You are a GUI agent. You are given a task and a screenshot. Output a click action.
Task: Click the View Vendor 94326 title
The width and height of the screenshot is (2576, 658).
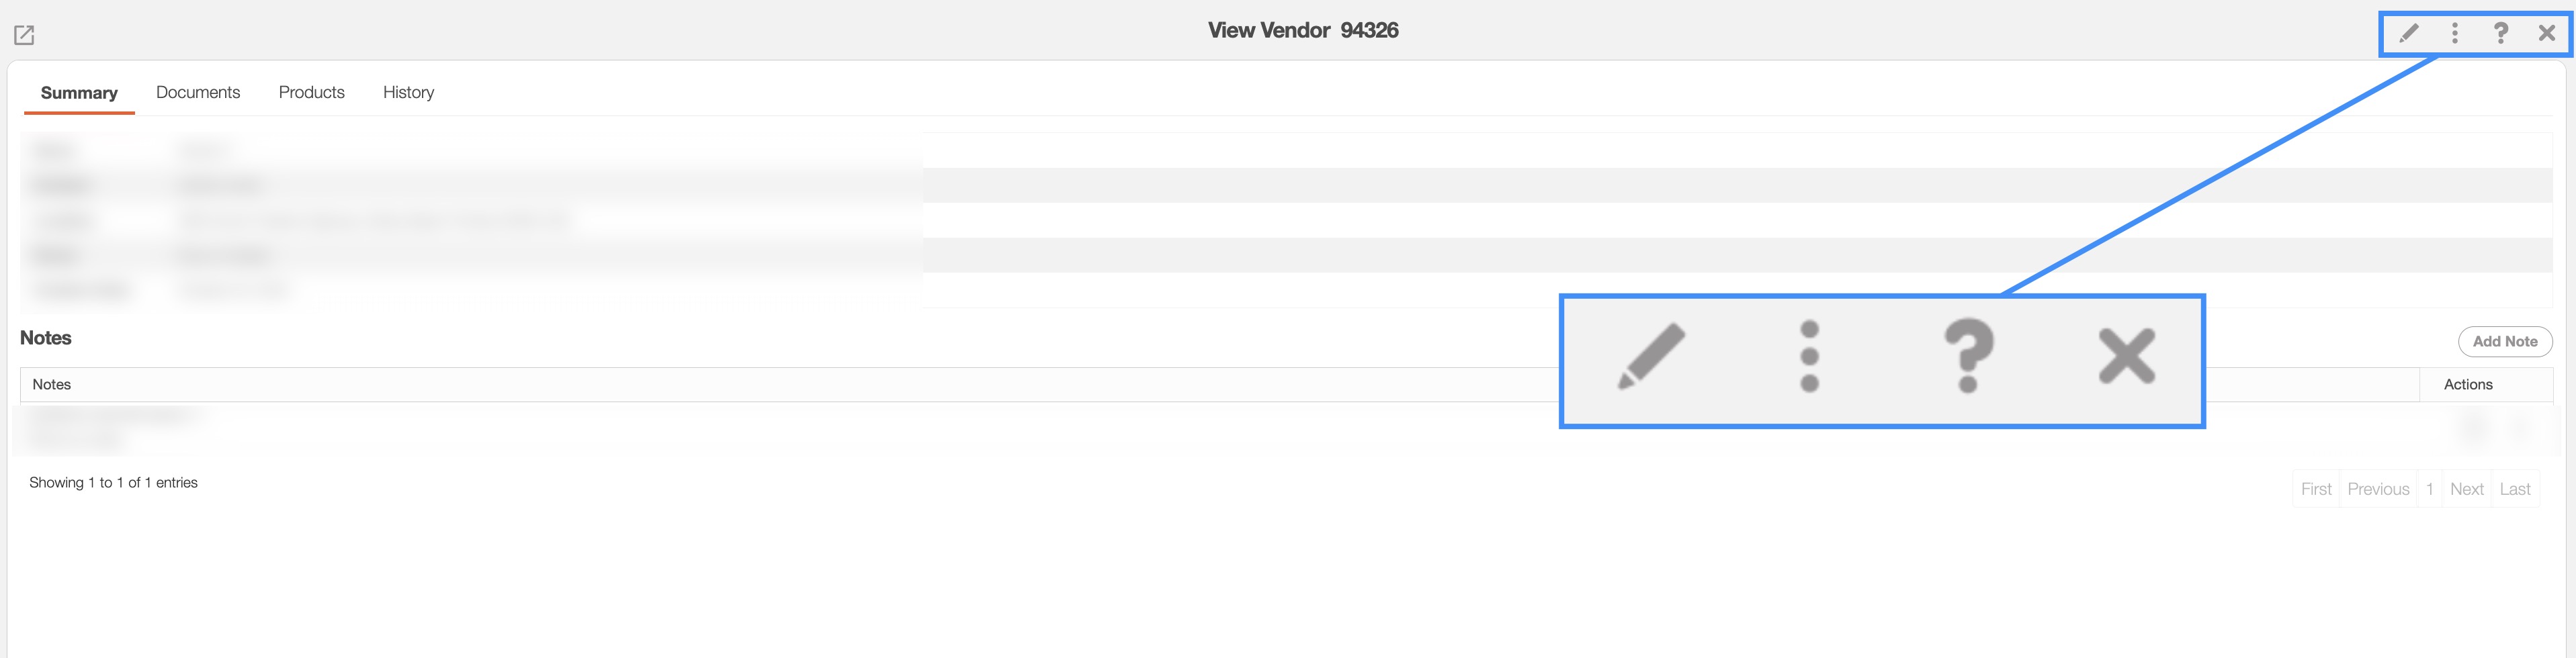click(1302, 30)
